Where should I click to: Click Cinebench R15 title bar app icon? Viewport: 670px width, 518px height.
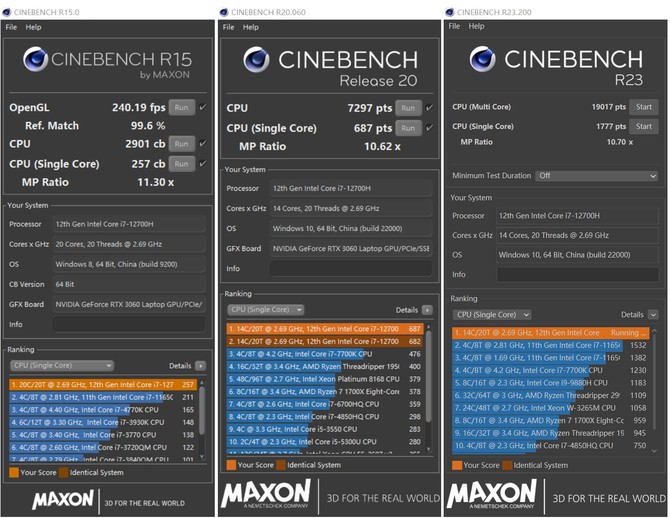click(x=6, y=12)
